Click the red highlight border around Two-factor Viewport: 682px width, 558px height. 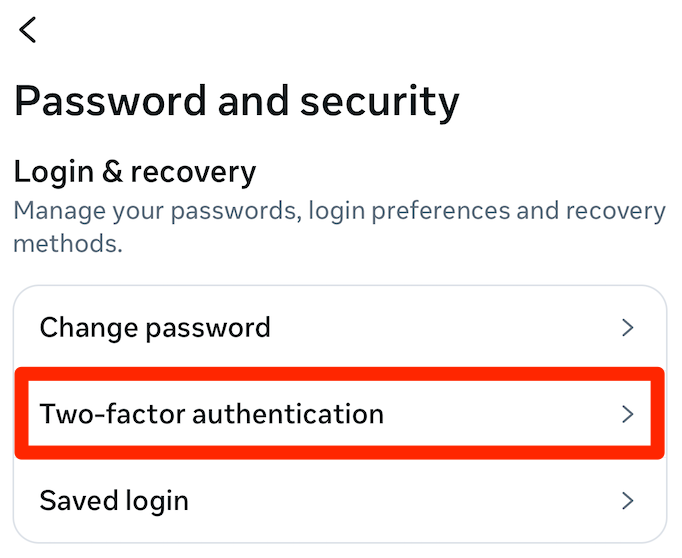click(340, 373)
